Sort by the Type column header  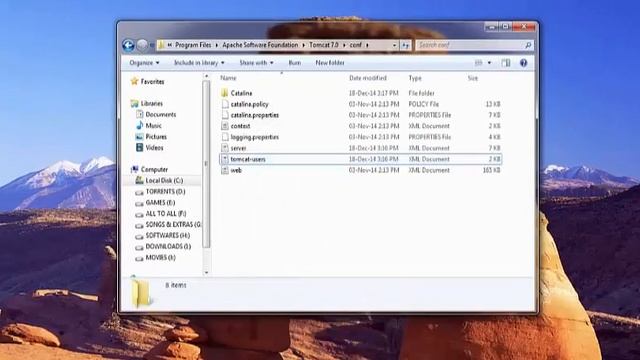(415, 78)
